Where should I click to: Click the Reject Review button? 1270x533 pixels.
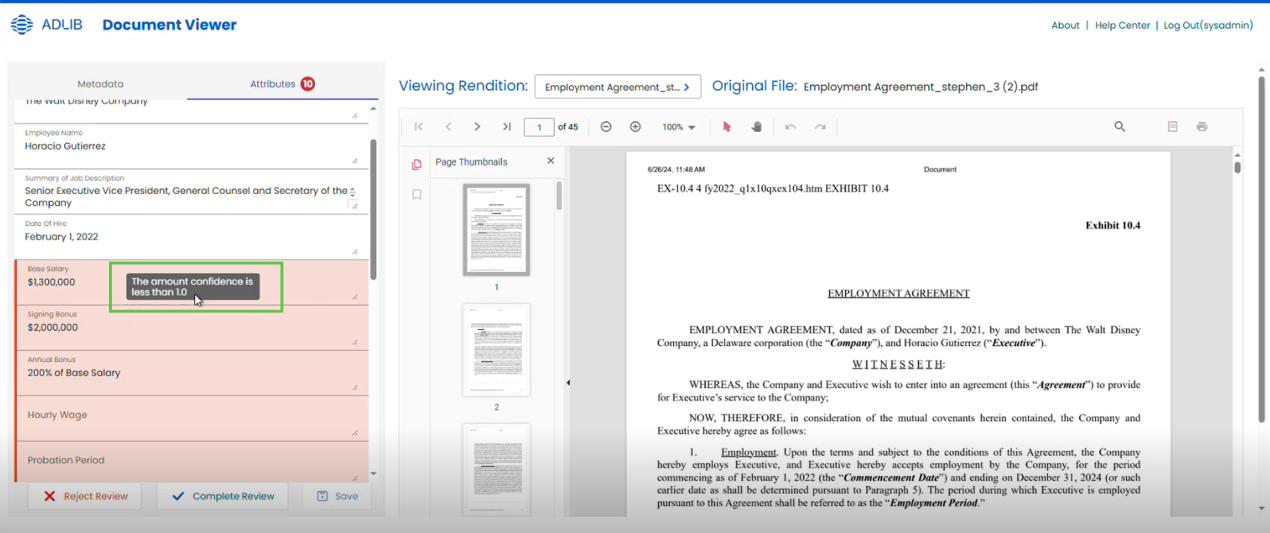pos(85,496)
